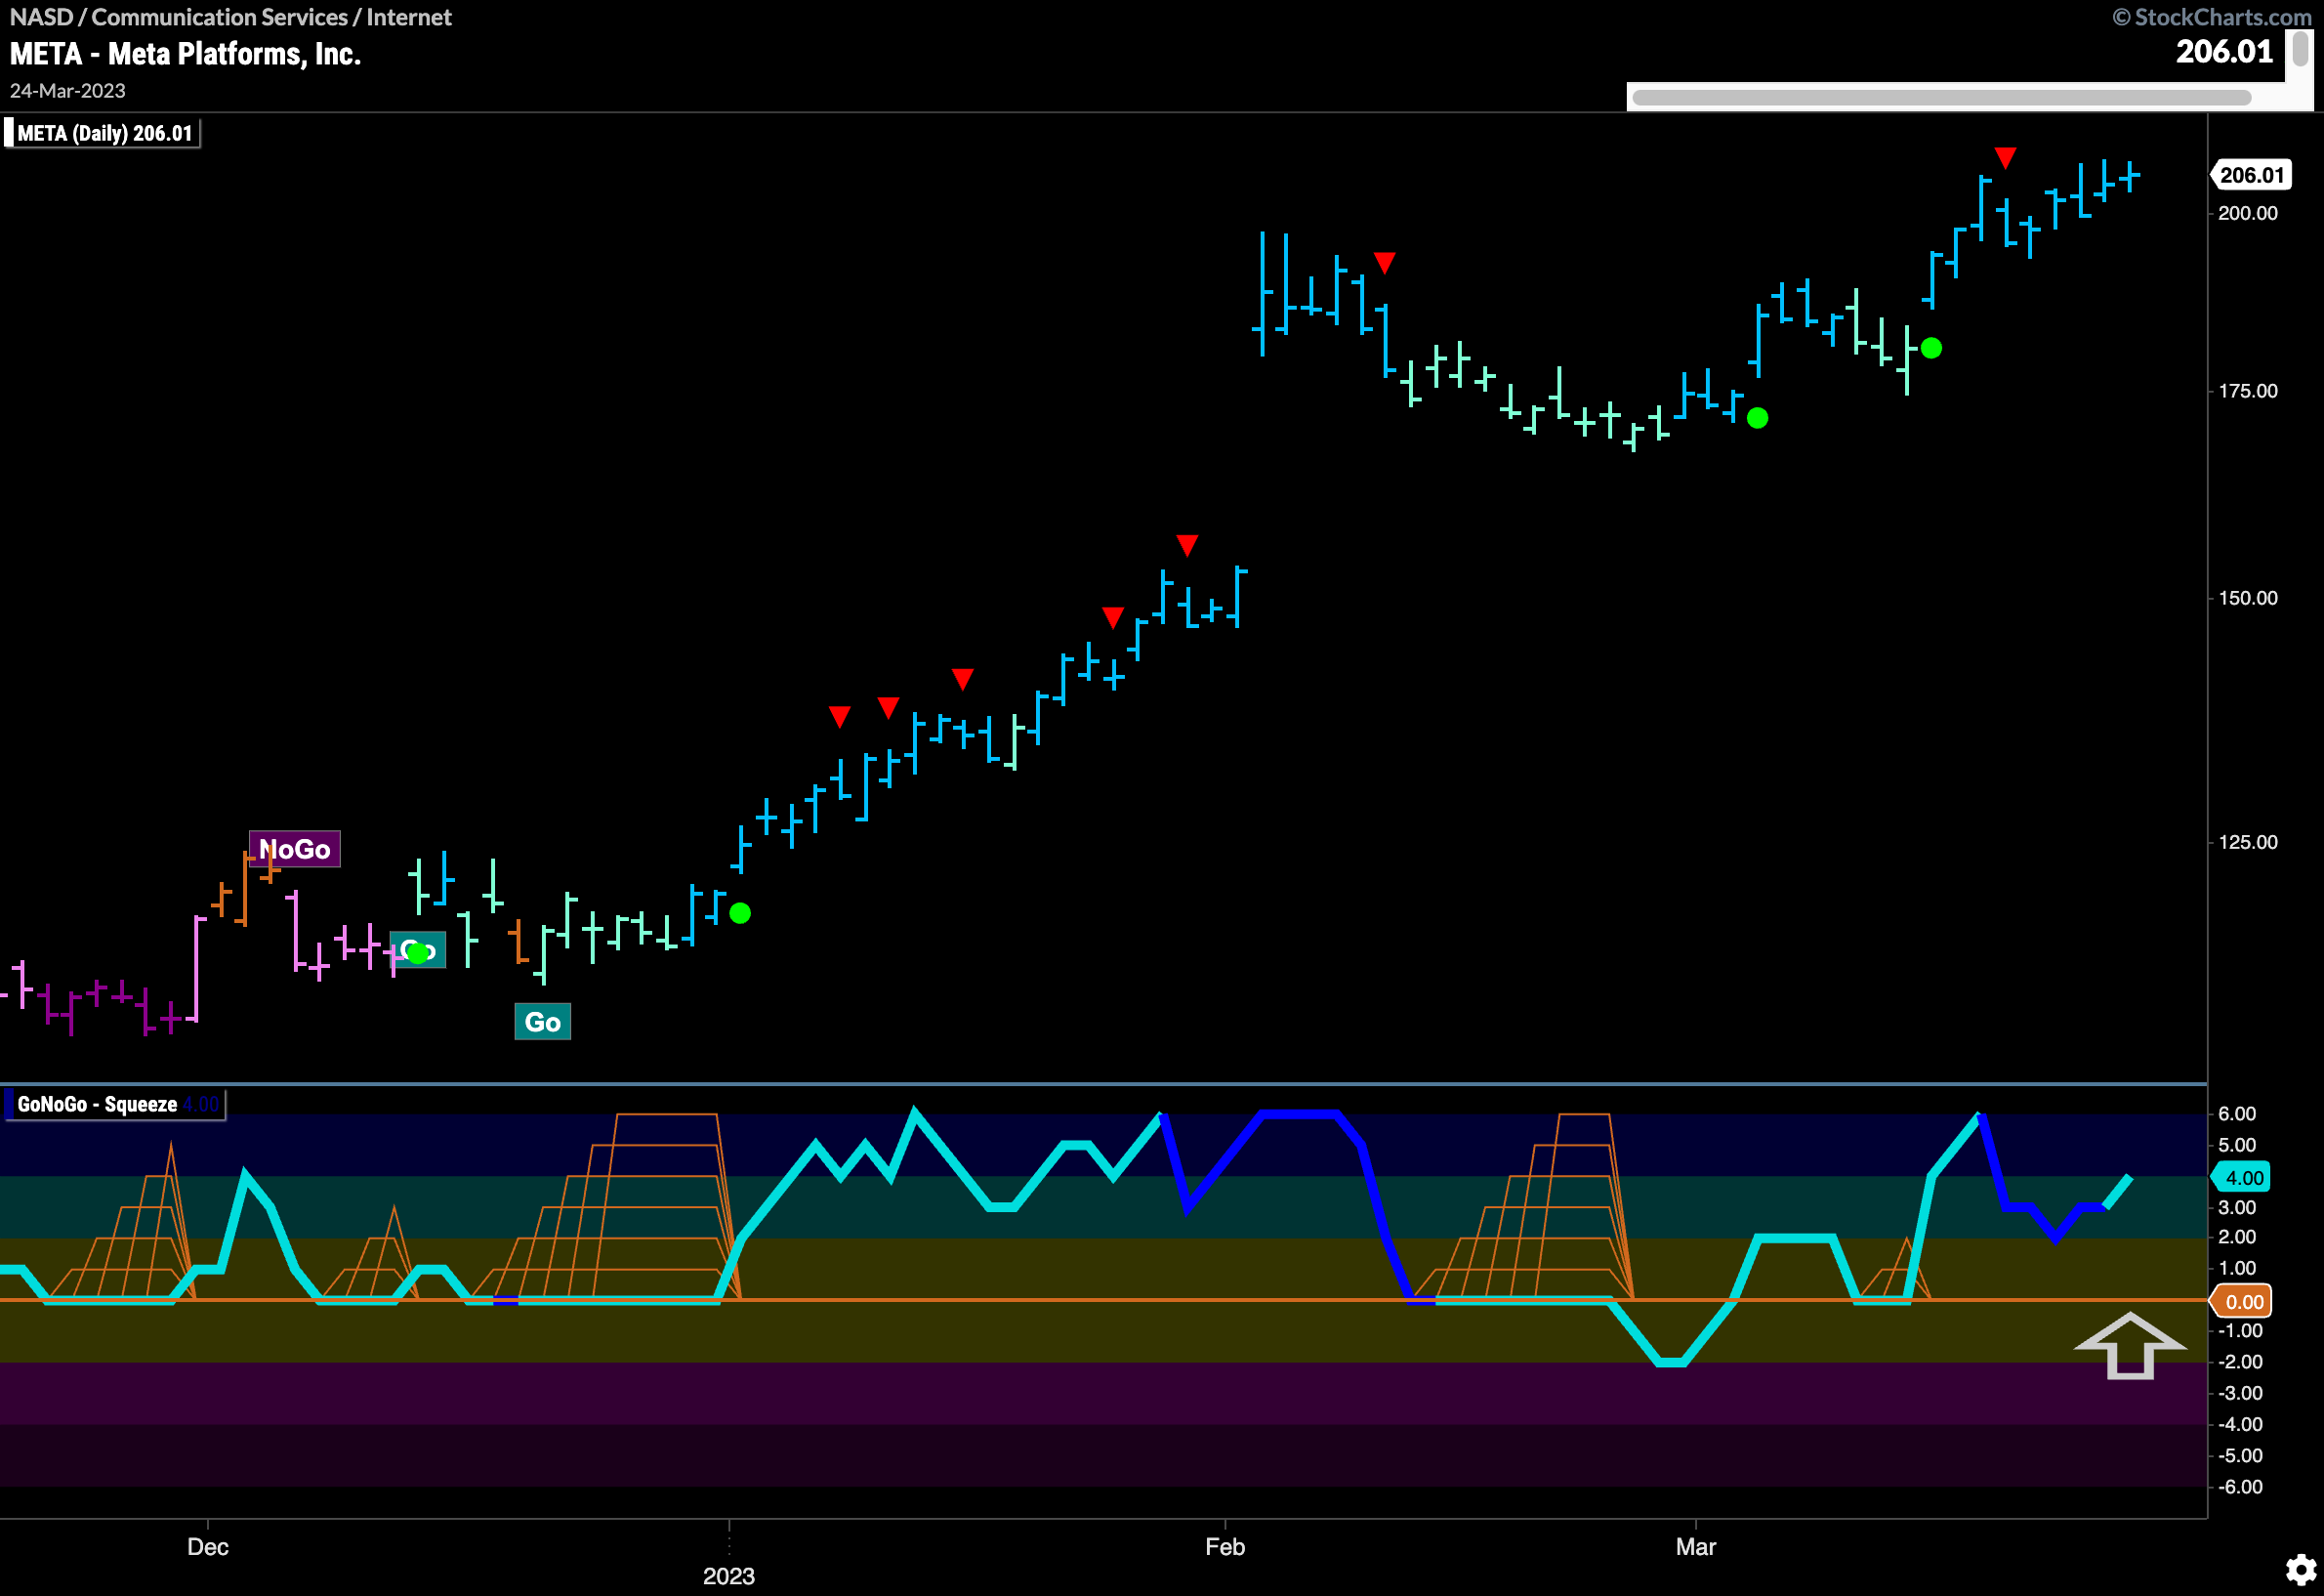Click the Feb label on time axis

[x=1225, y=1547]
